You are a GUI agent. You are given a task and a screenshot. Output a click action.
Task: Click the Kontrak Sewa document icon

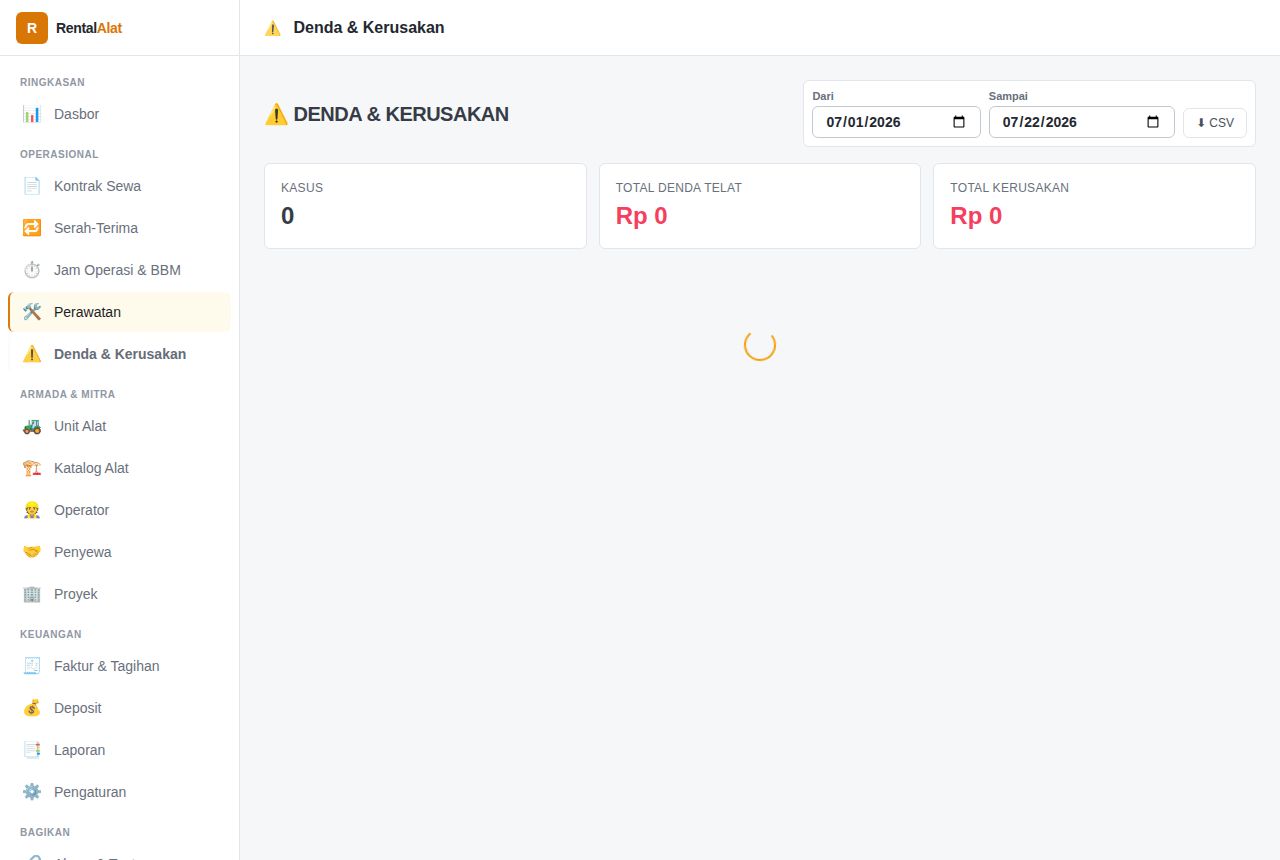coord(32,186)
